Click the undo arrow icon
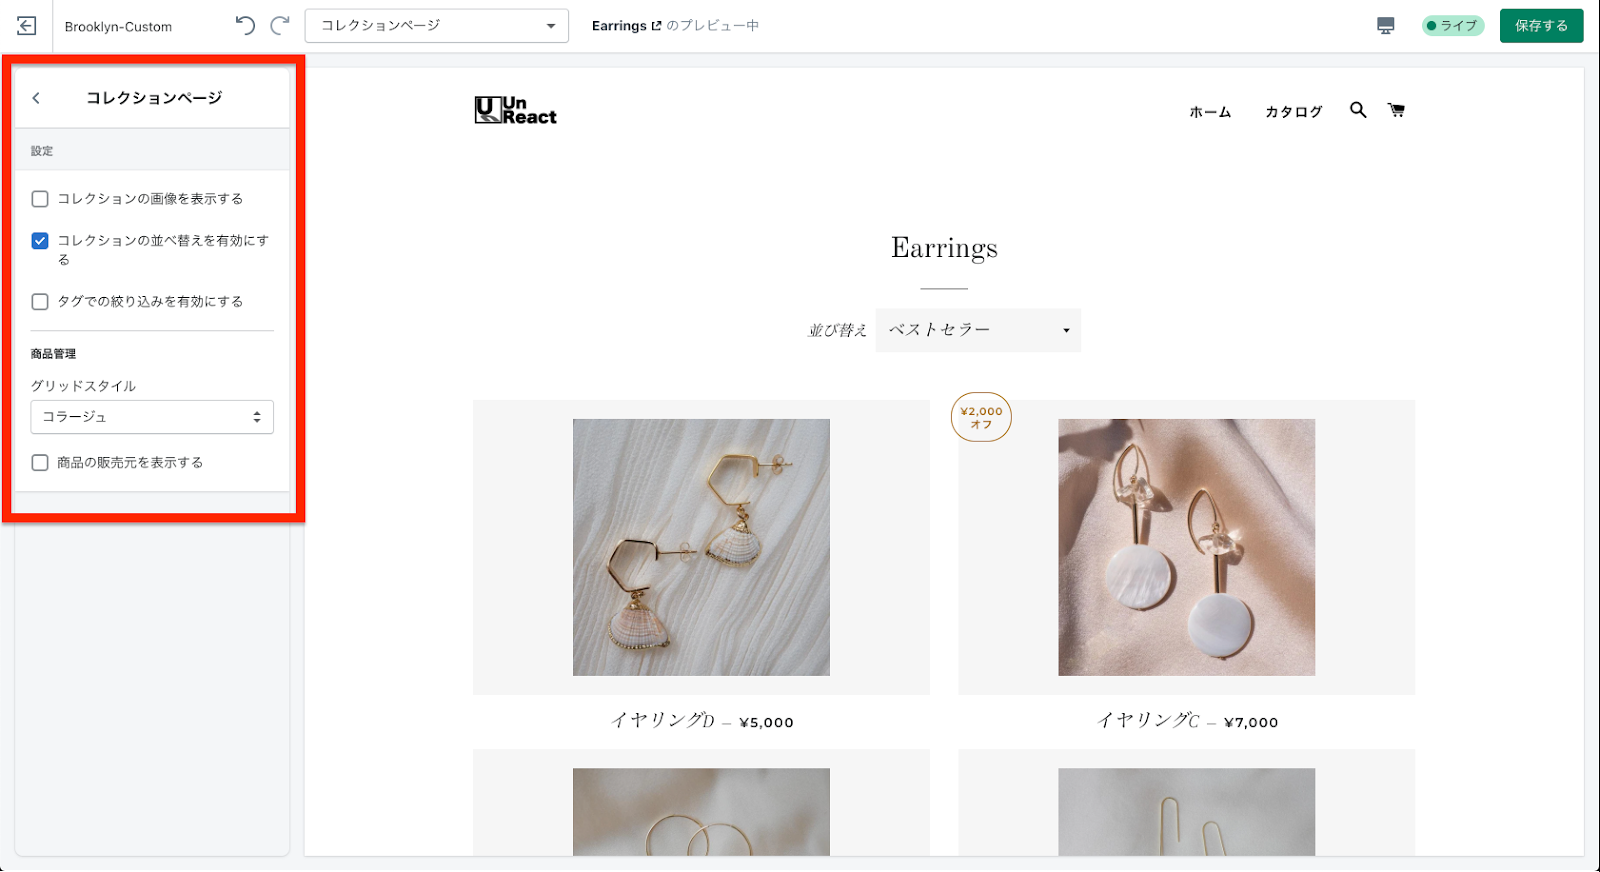The image size is (1600, 872). click(245, 25)
